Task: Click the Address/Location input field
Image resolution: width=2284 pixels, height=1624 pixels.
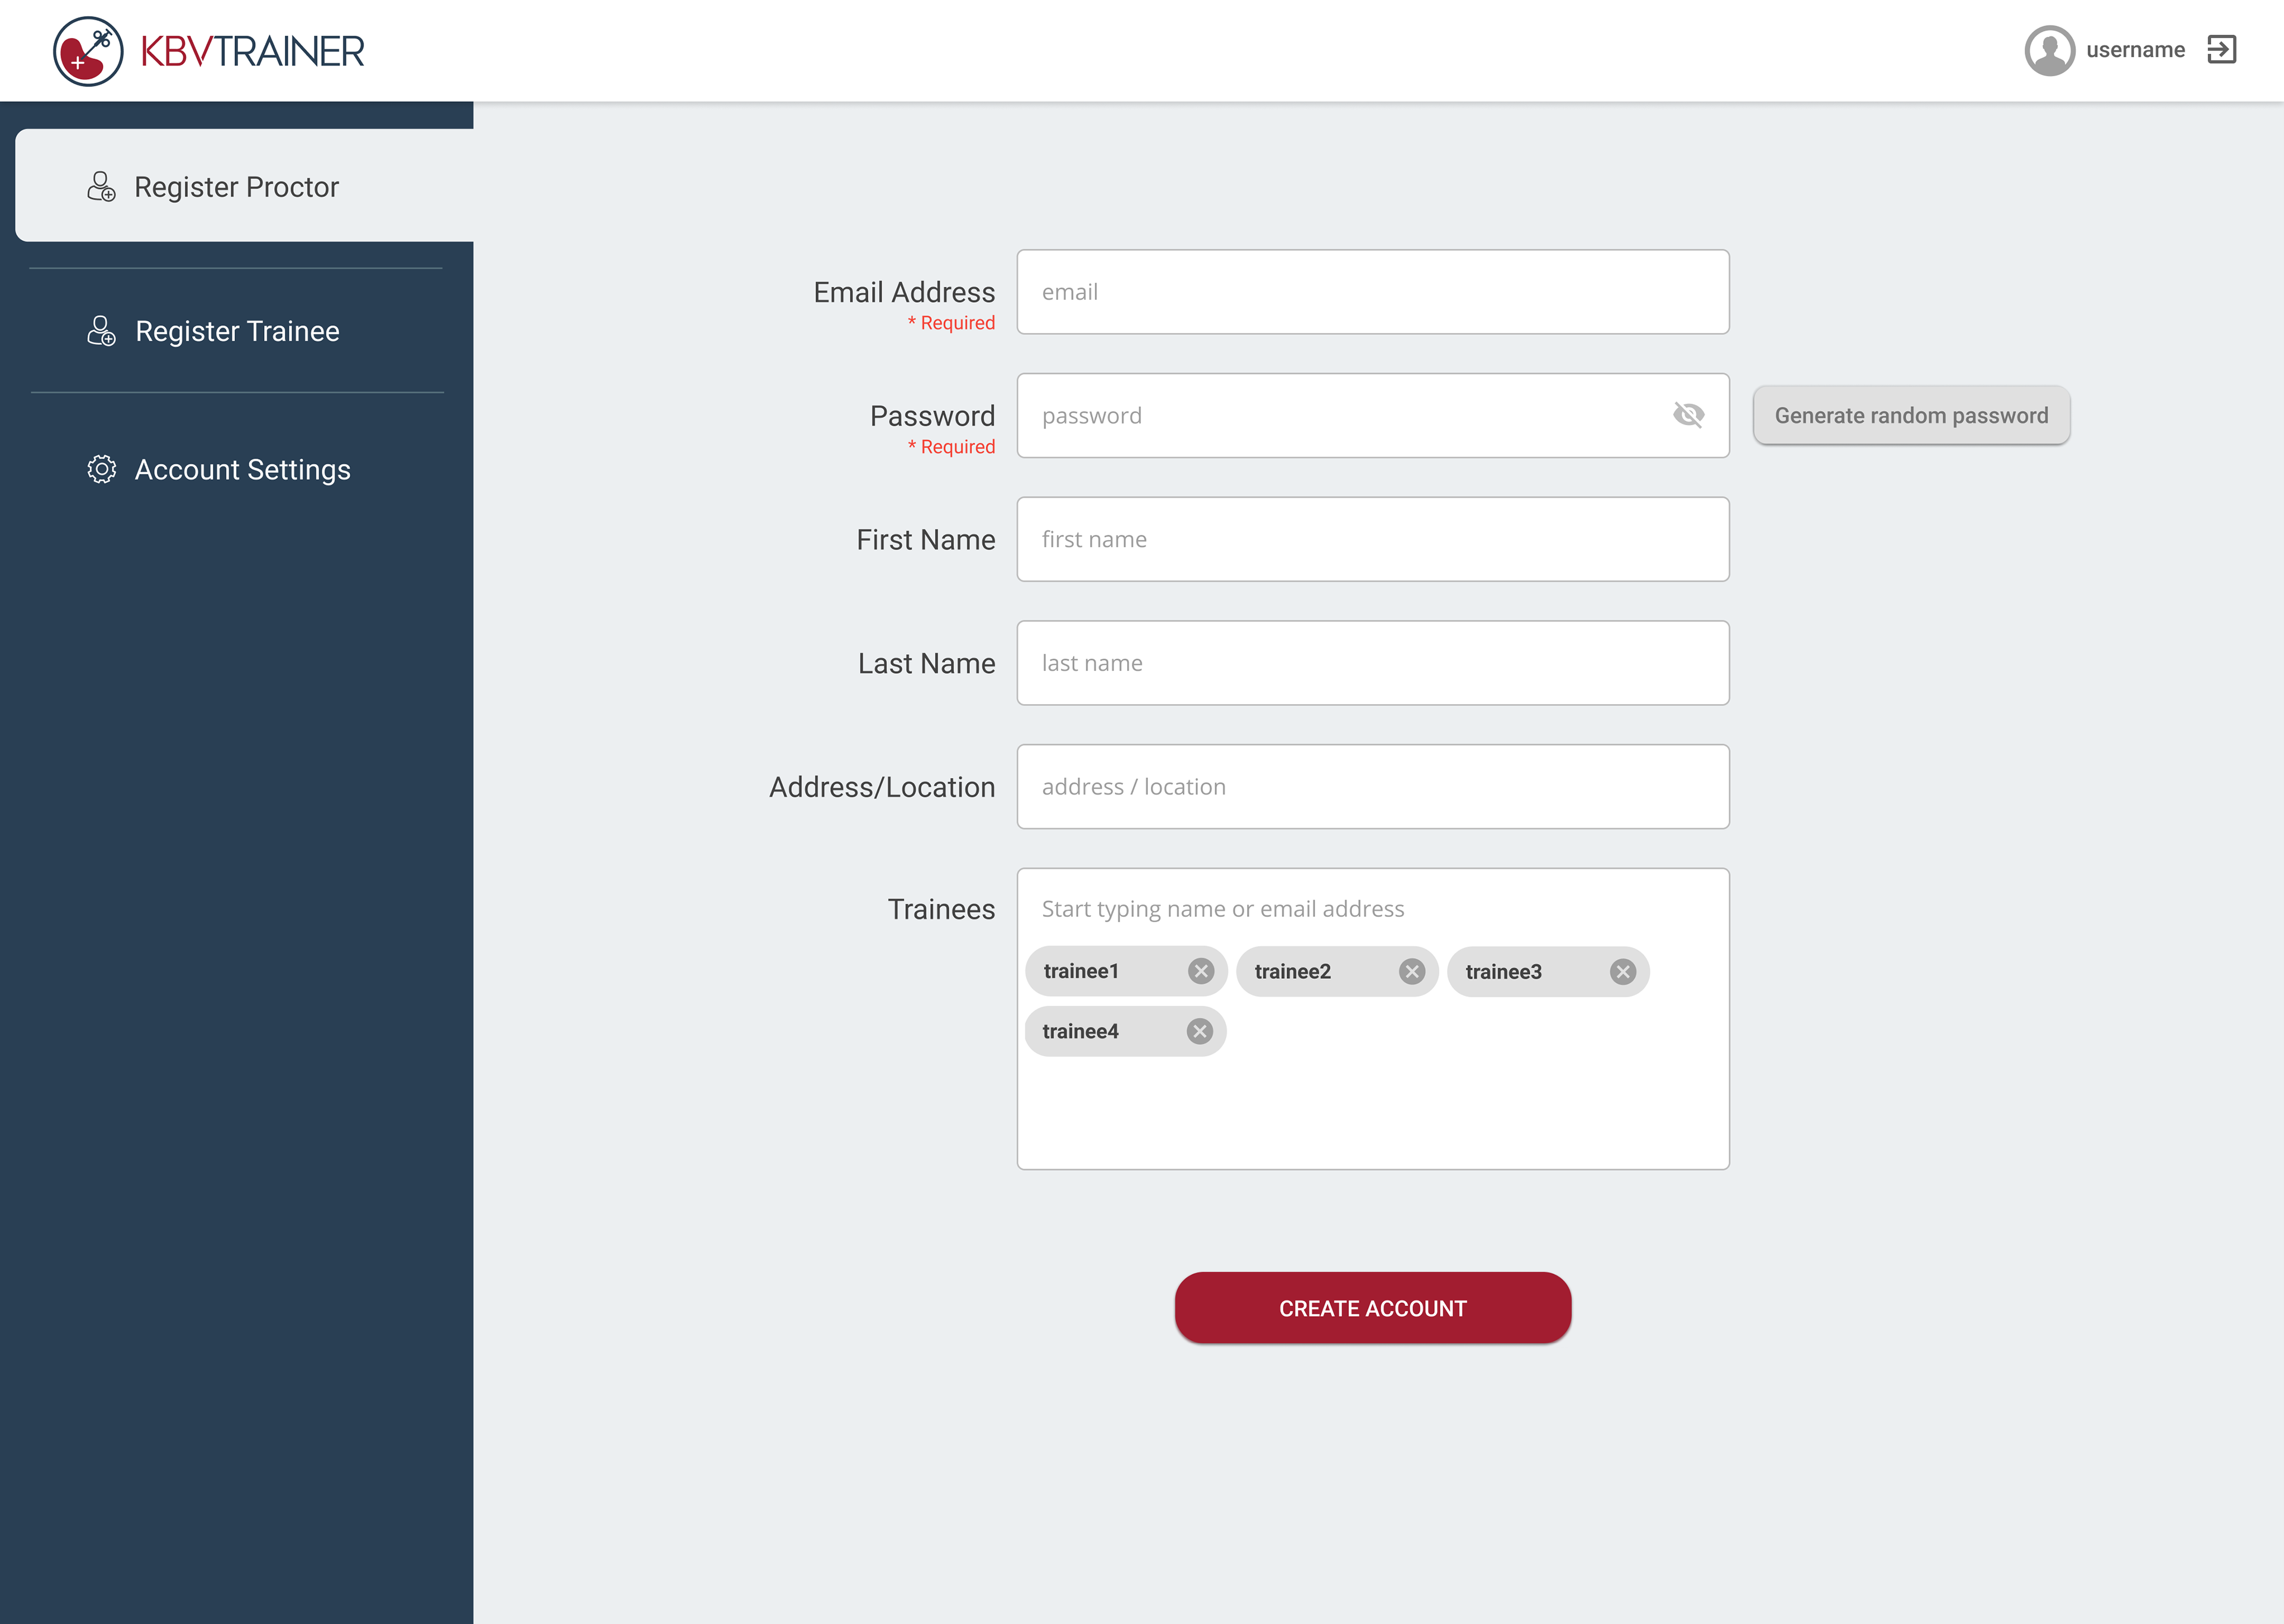Action: tap(1372, 786)
